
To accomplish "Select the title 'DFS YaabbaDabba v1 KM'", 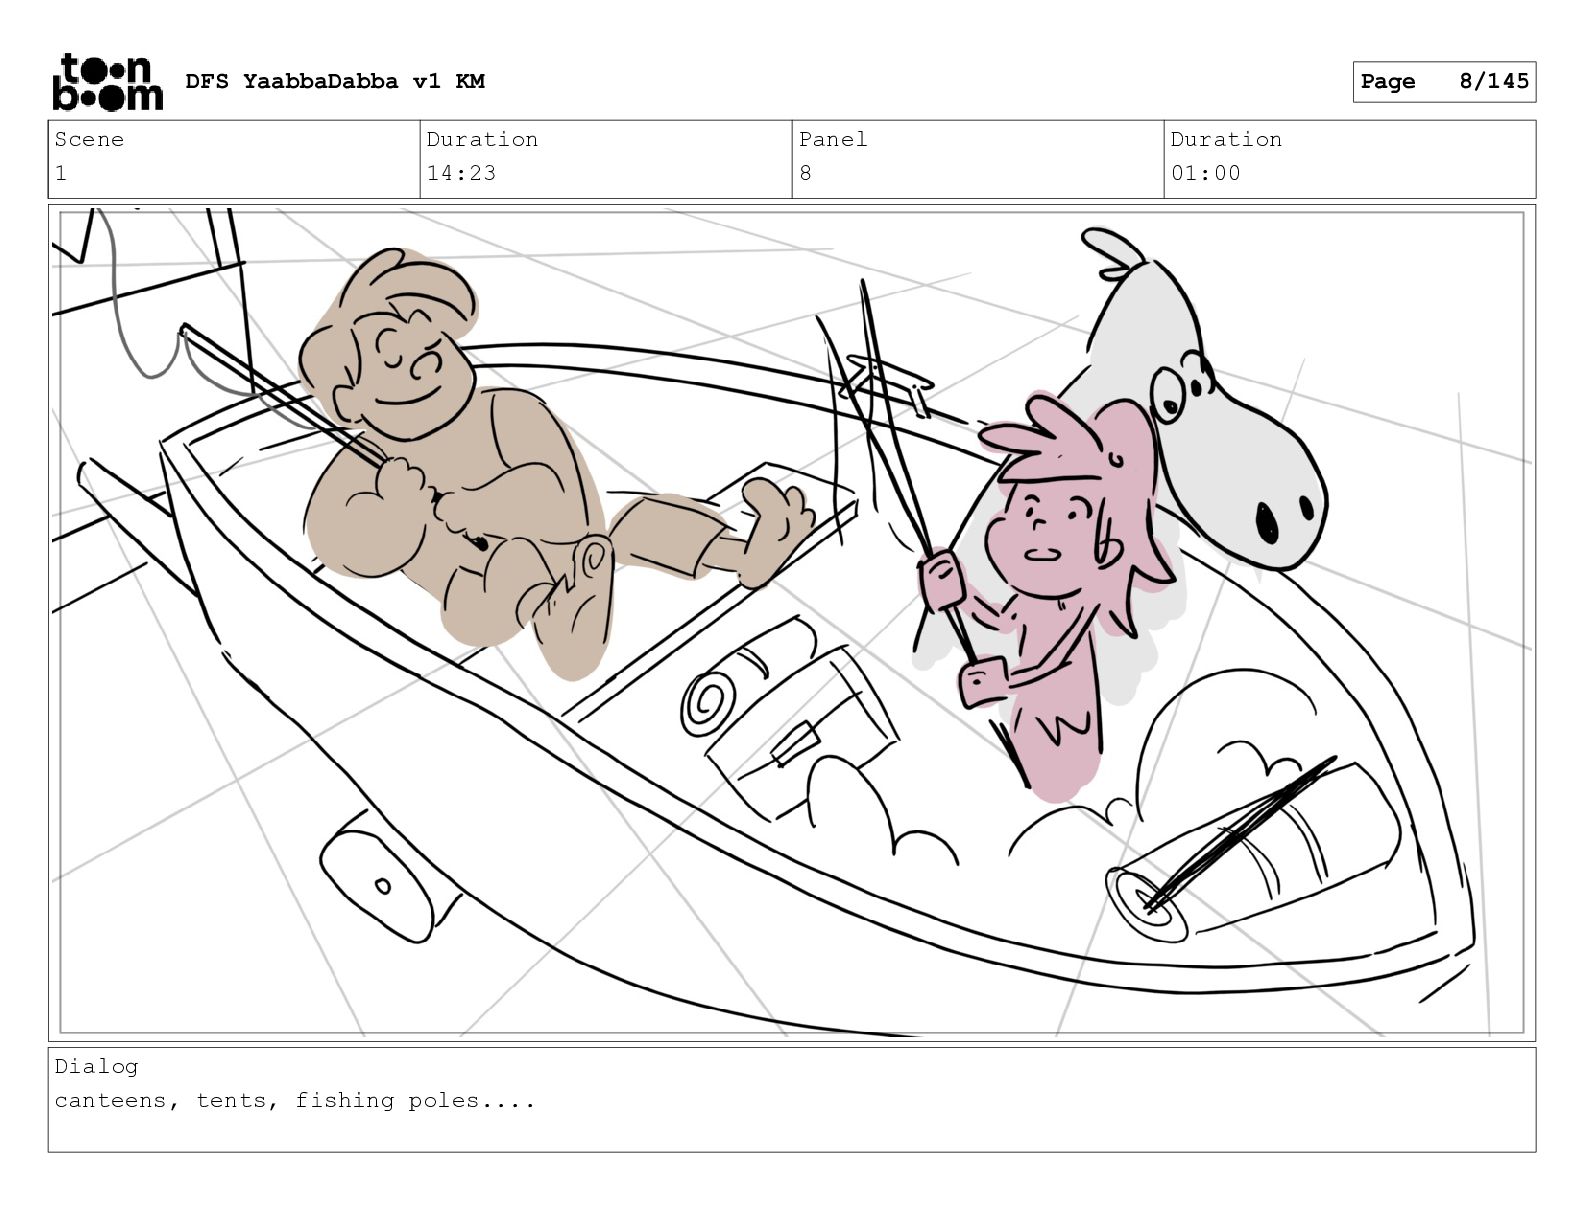I will [x=335, y=81].
